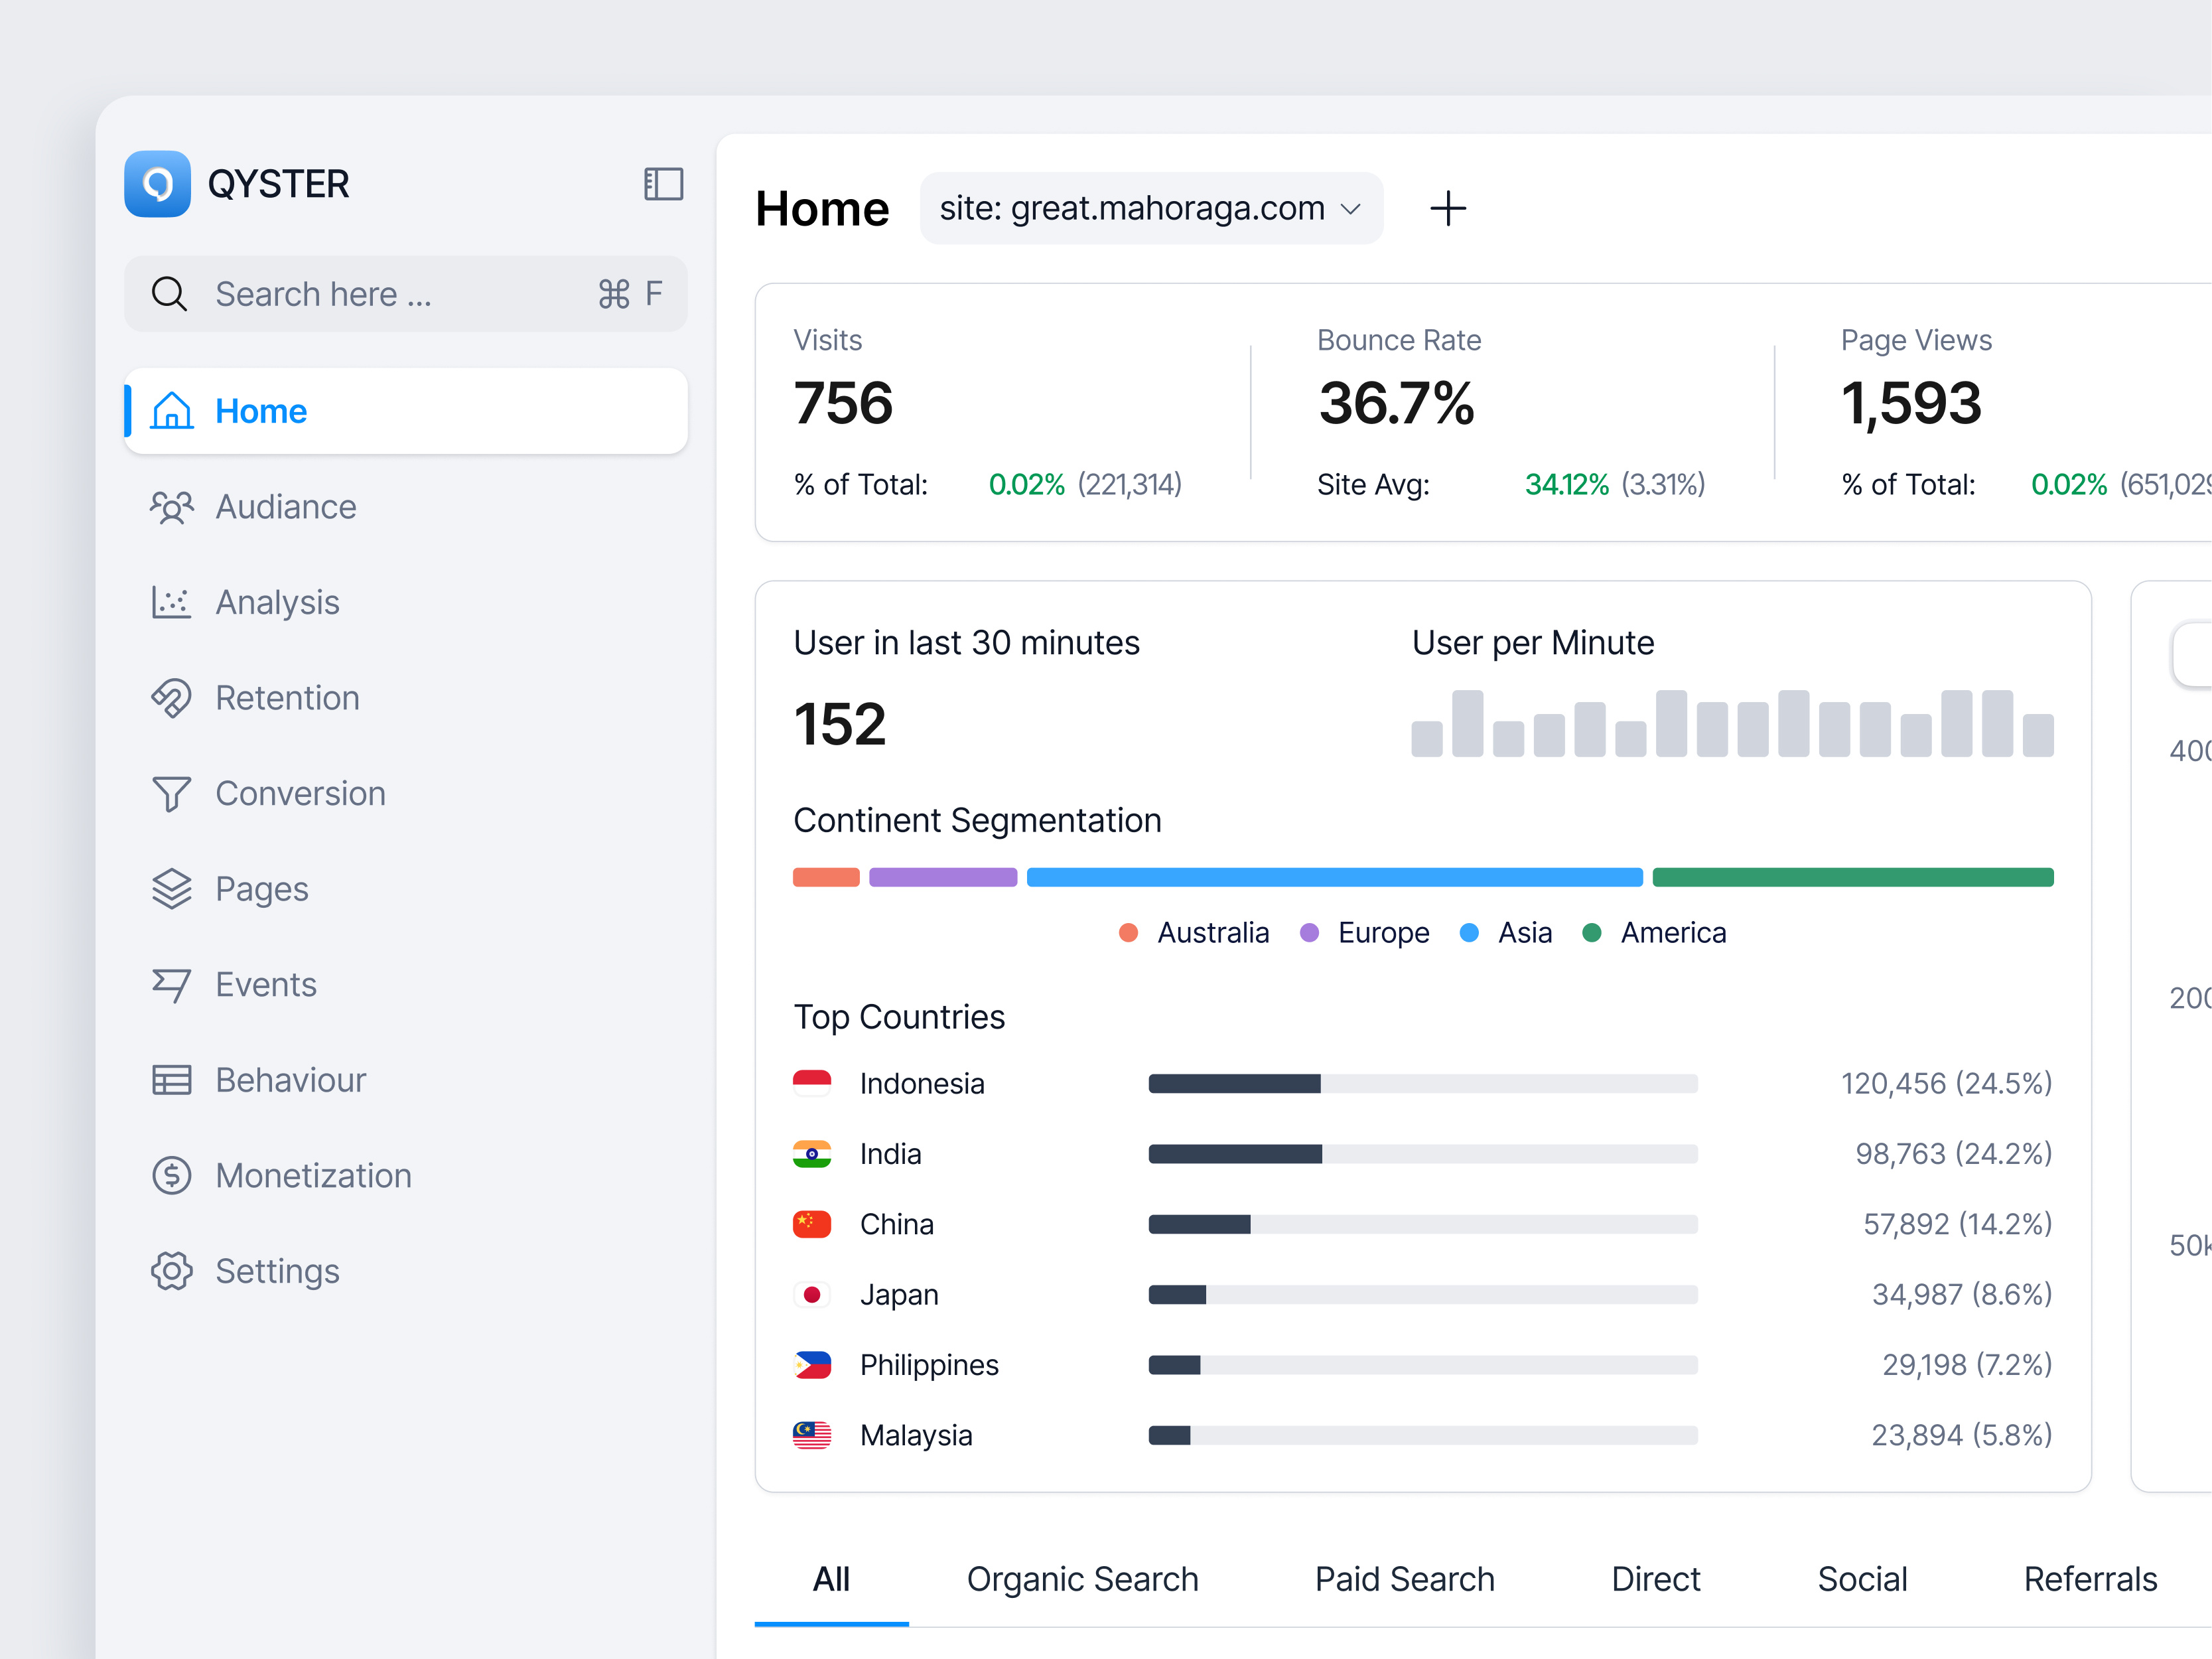Collapse the sidebar using the panel toggle icon
Screen dimensions: 2212x1659
point(663,184)
